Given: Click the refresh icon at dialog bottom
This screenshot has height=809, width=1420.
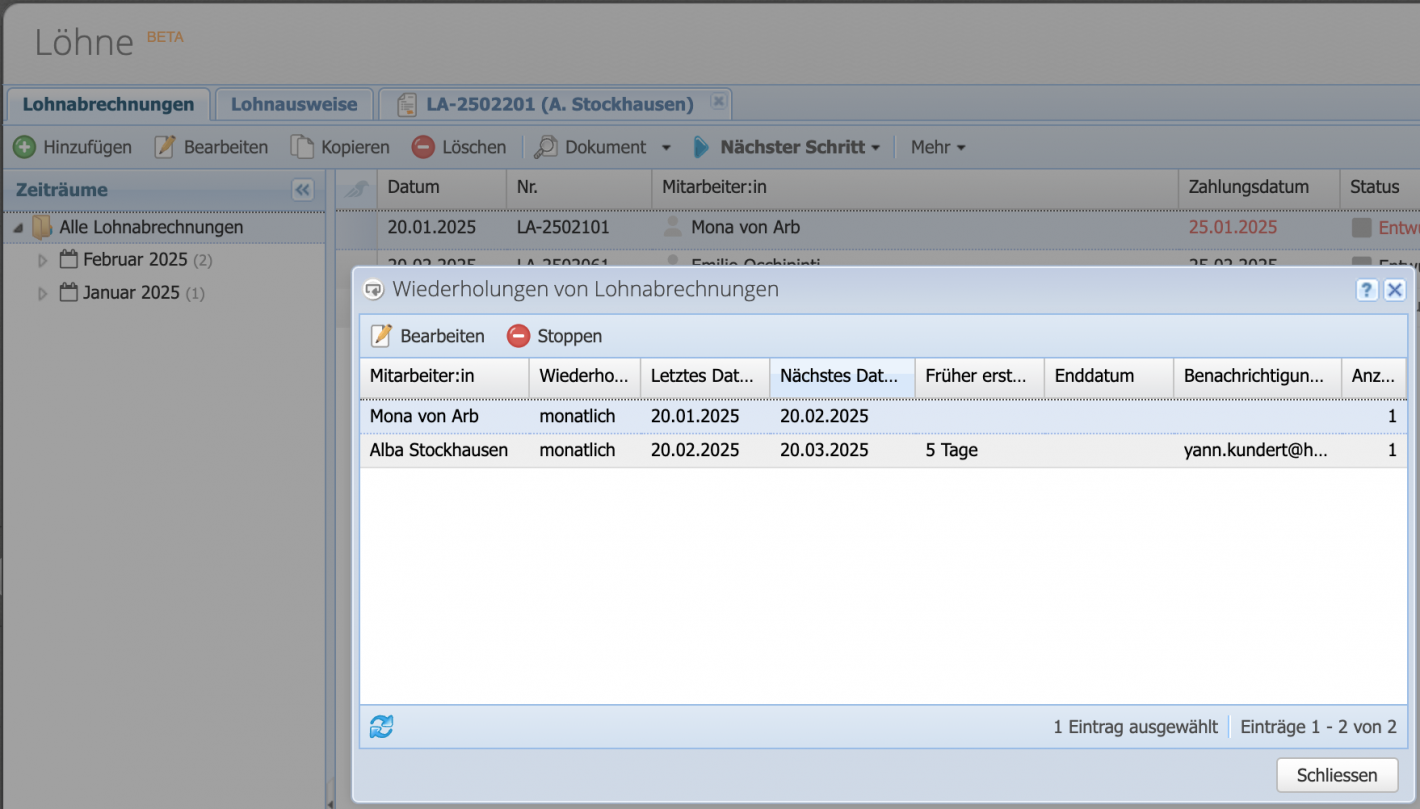Looking at the screenshot, I should [381, 727].
